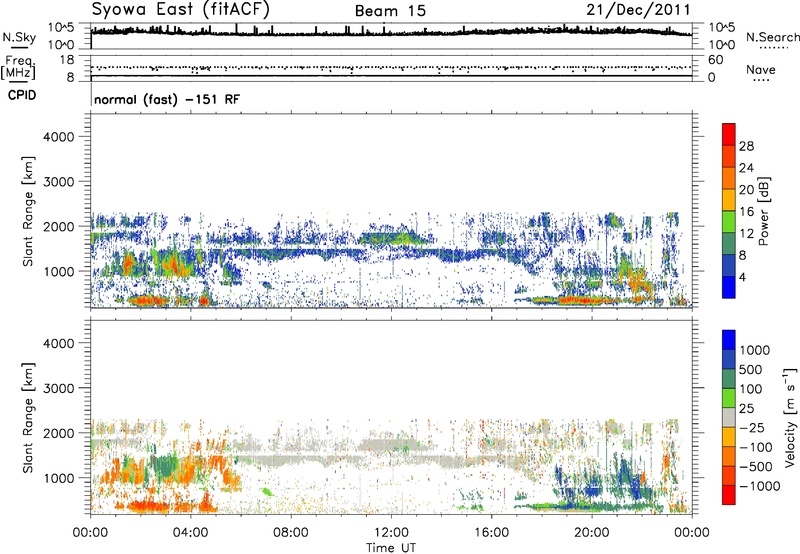Click the '08:00' time axis label
The image size is (800, 554).
pos(291,533)
